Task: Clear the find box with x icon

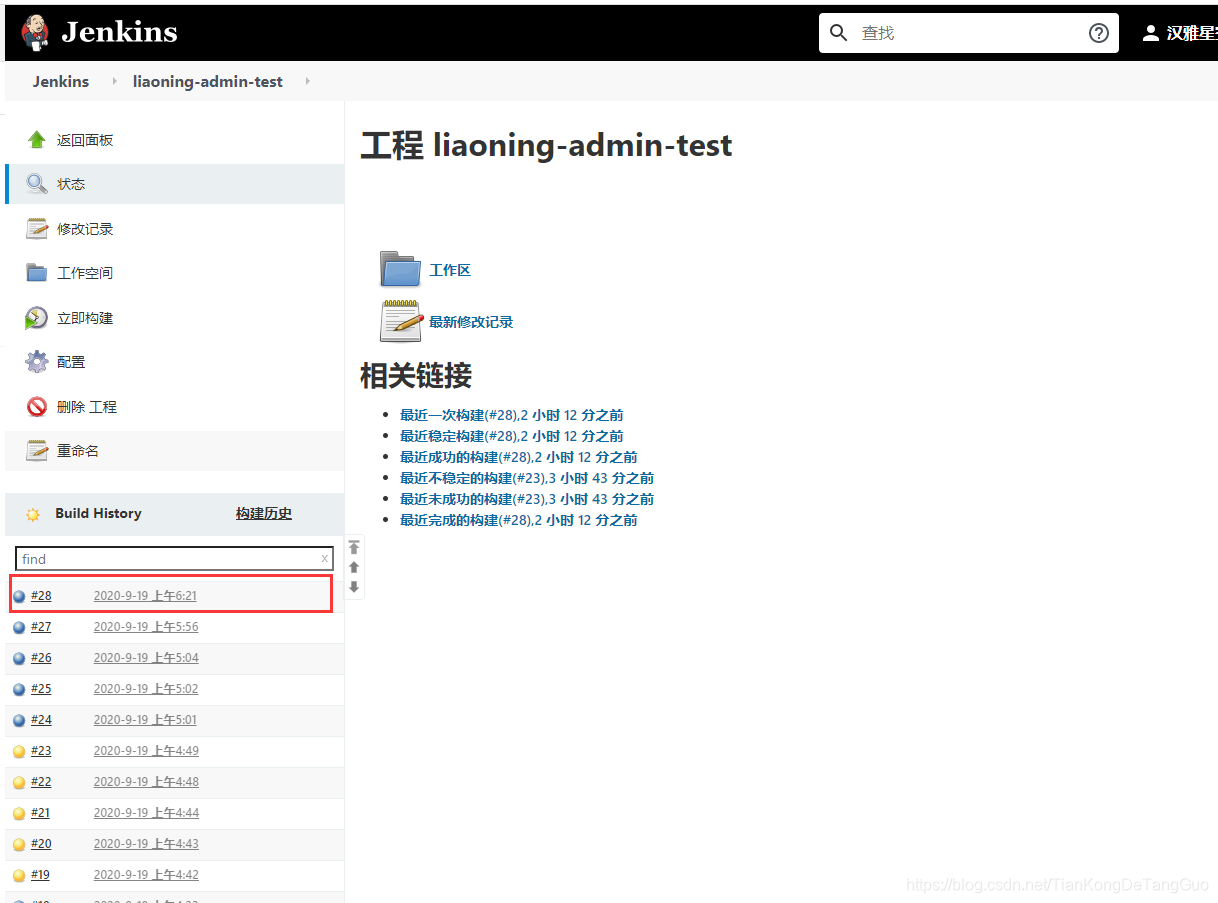Action: 324,559
